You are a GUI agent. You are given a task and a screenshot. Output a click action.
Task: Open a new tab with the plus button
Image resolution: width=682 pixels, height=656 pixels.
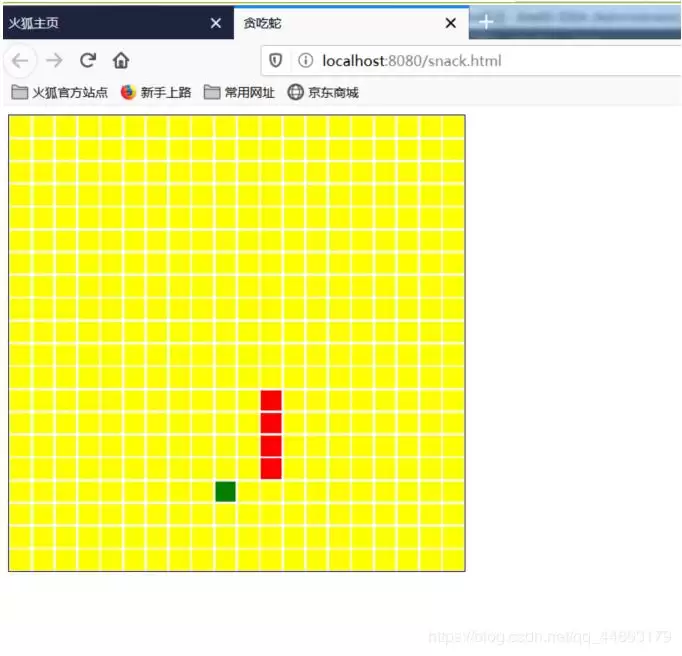[x=486, y=21]
